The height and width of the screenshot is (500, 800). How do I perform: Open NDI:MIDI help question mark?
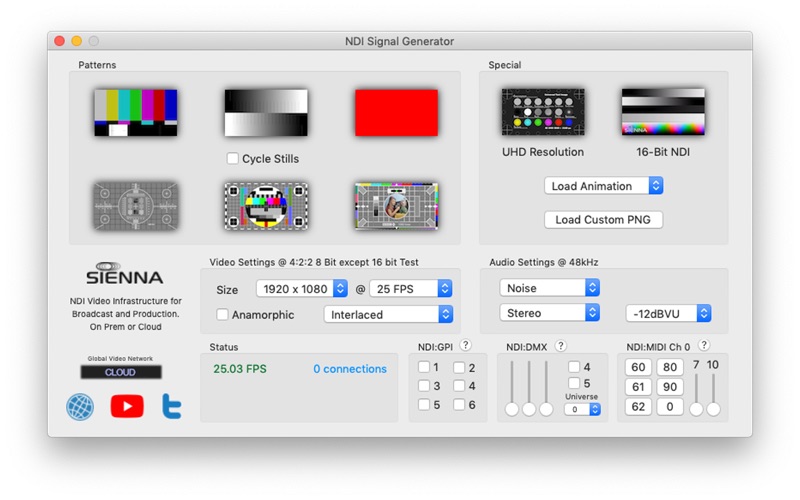[704, 345]
